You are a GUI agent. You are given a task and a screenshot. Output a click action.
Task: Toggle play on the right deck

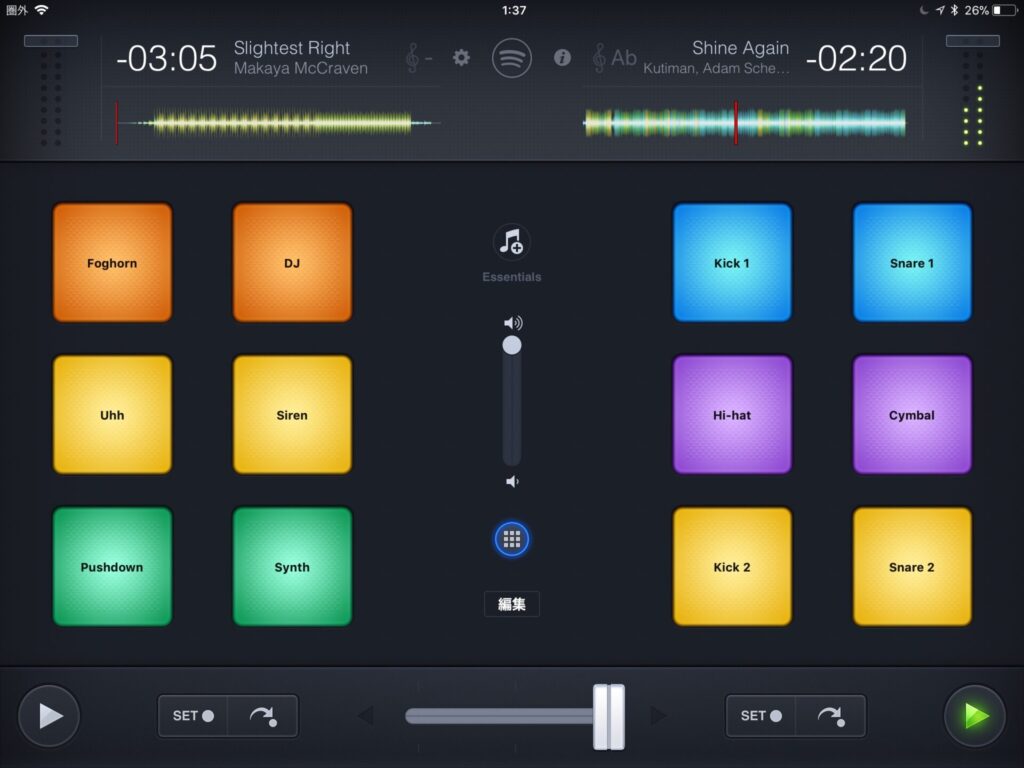(x=975, y=716)
